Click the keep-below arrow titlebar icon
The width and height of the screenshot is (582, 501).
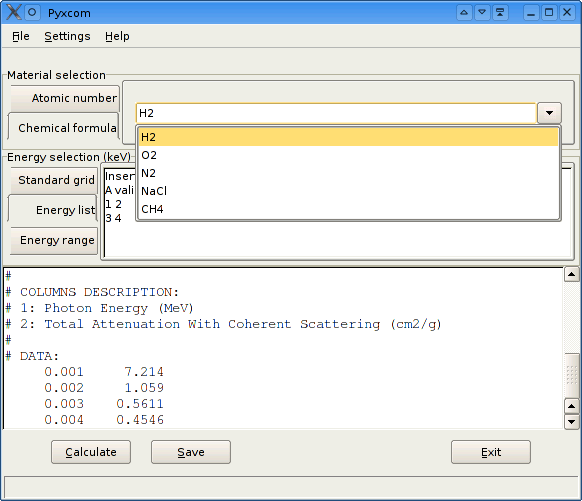click(x=482, y=13)
